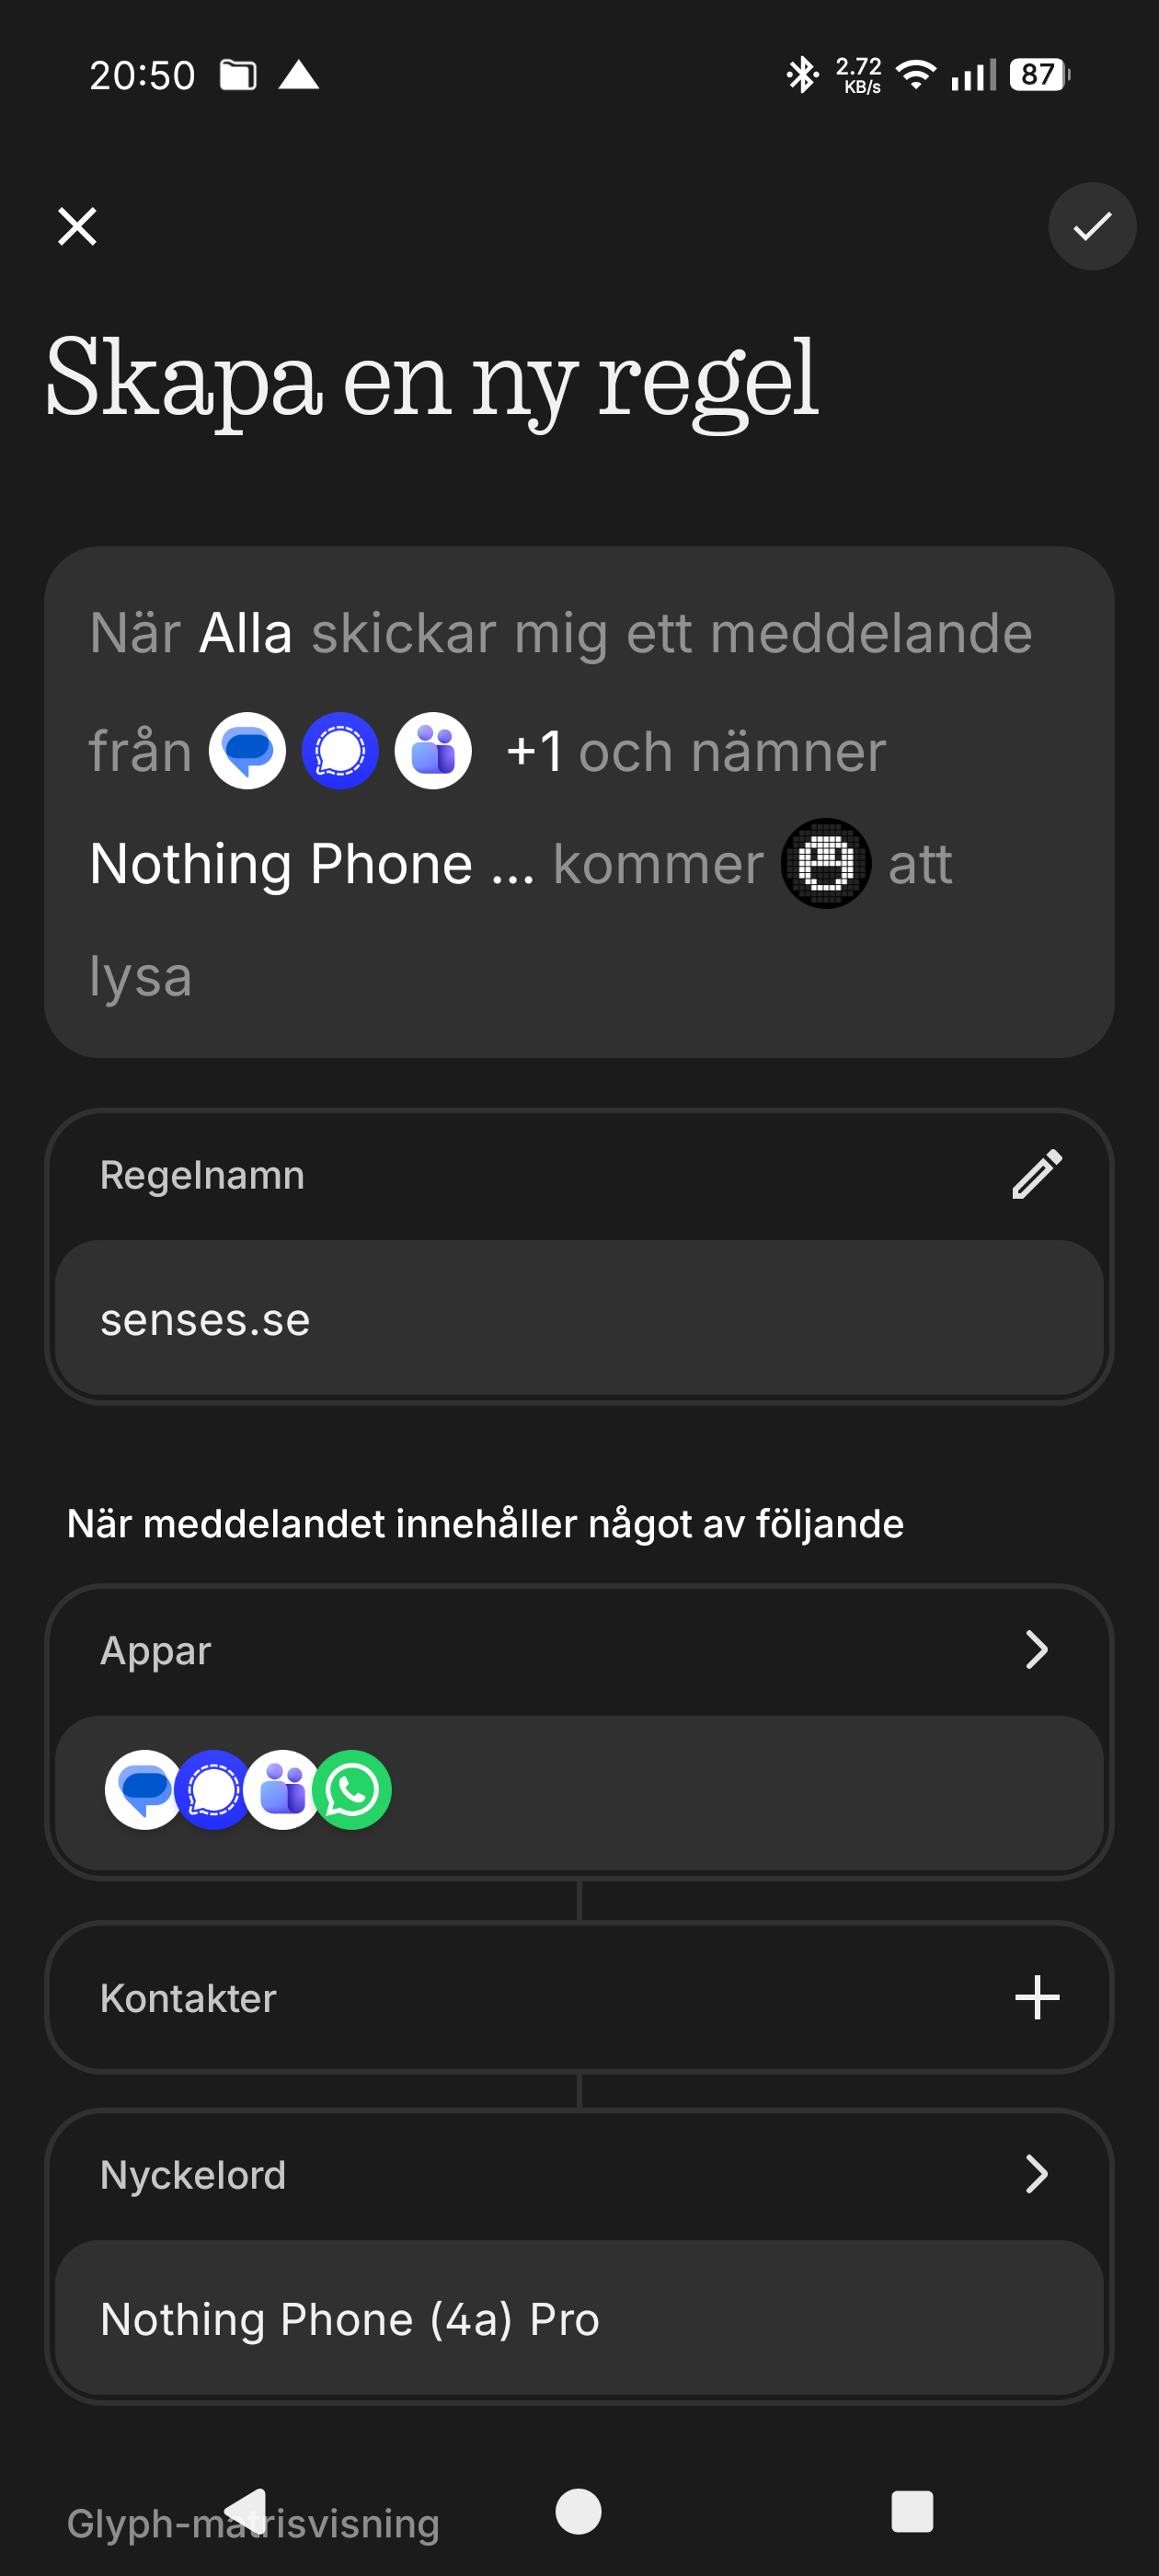Add a contact with the plus icon
1159x2576 pixels.
pyautogui.click(x=1036, y=1997)
